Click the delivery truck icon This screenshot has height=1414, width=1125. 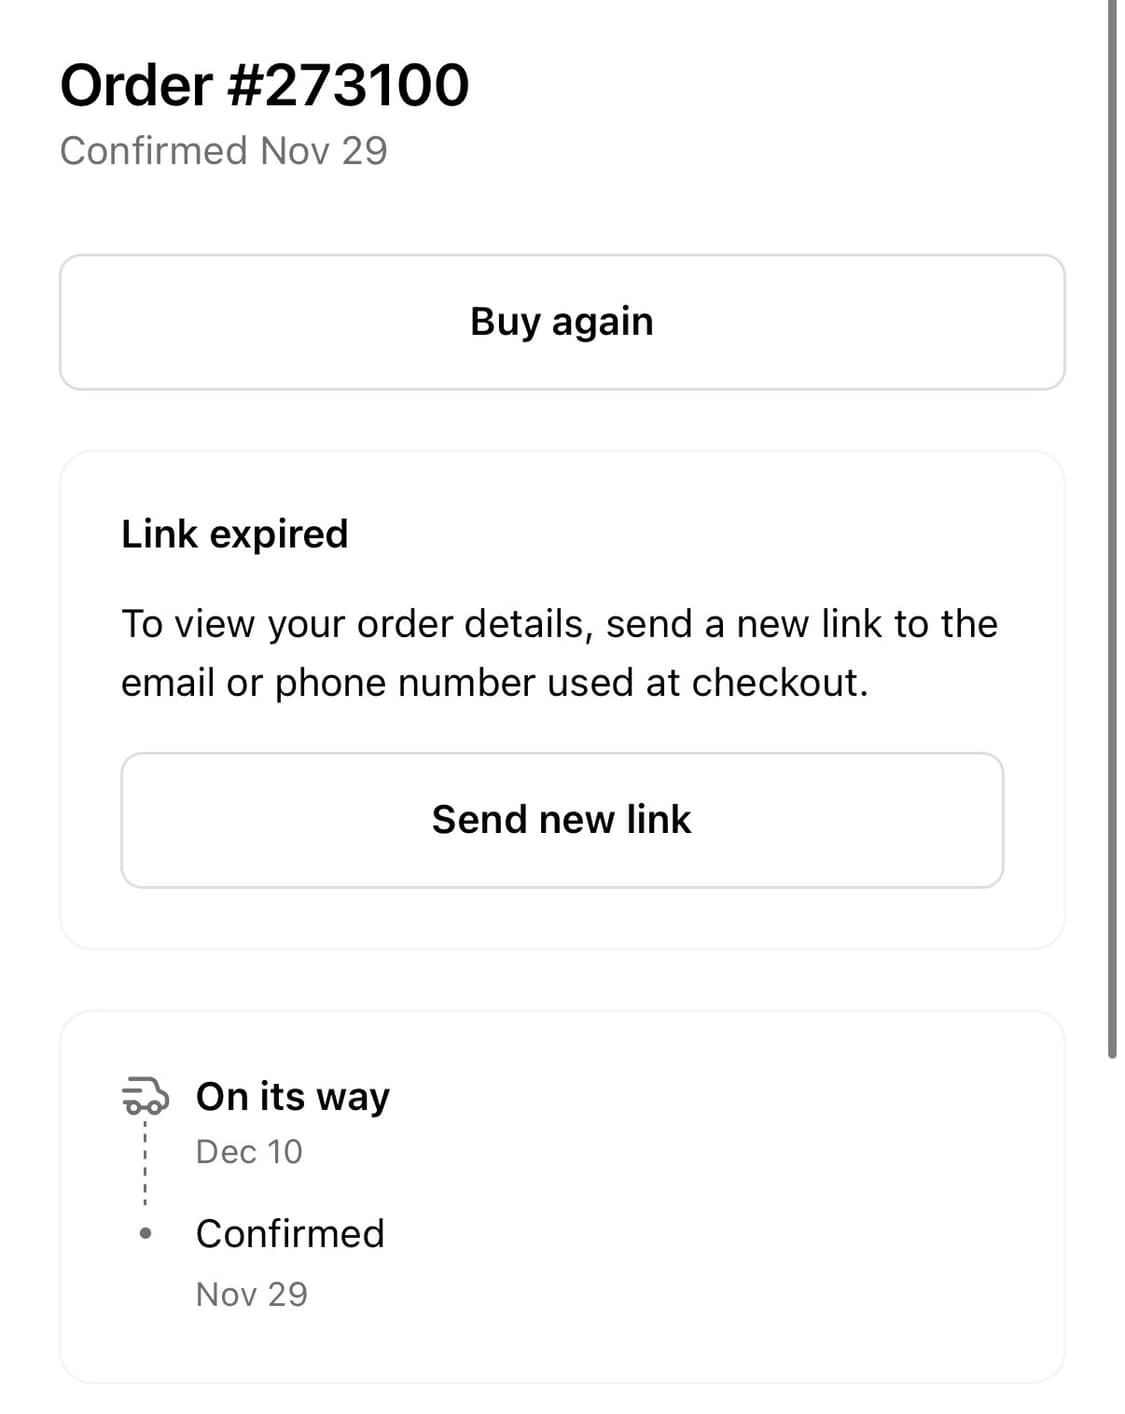(x=145, y=1096)
